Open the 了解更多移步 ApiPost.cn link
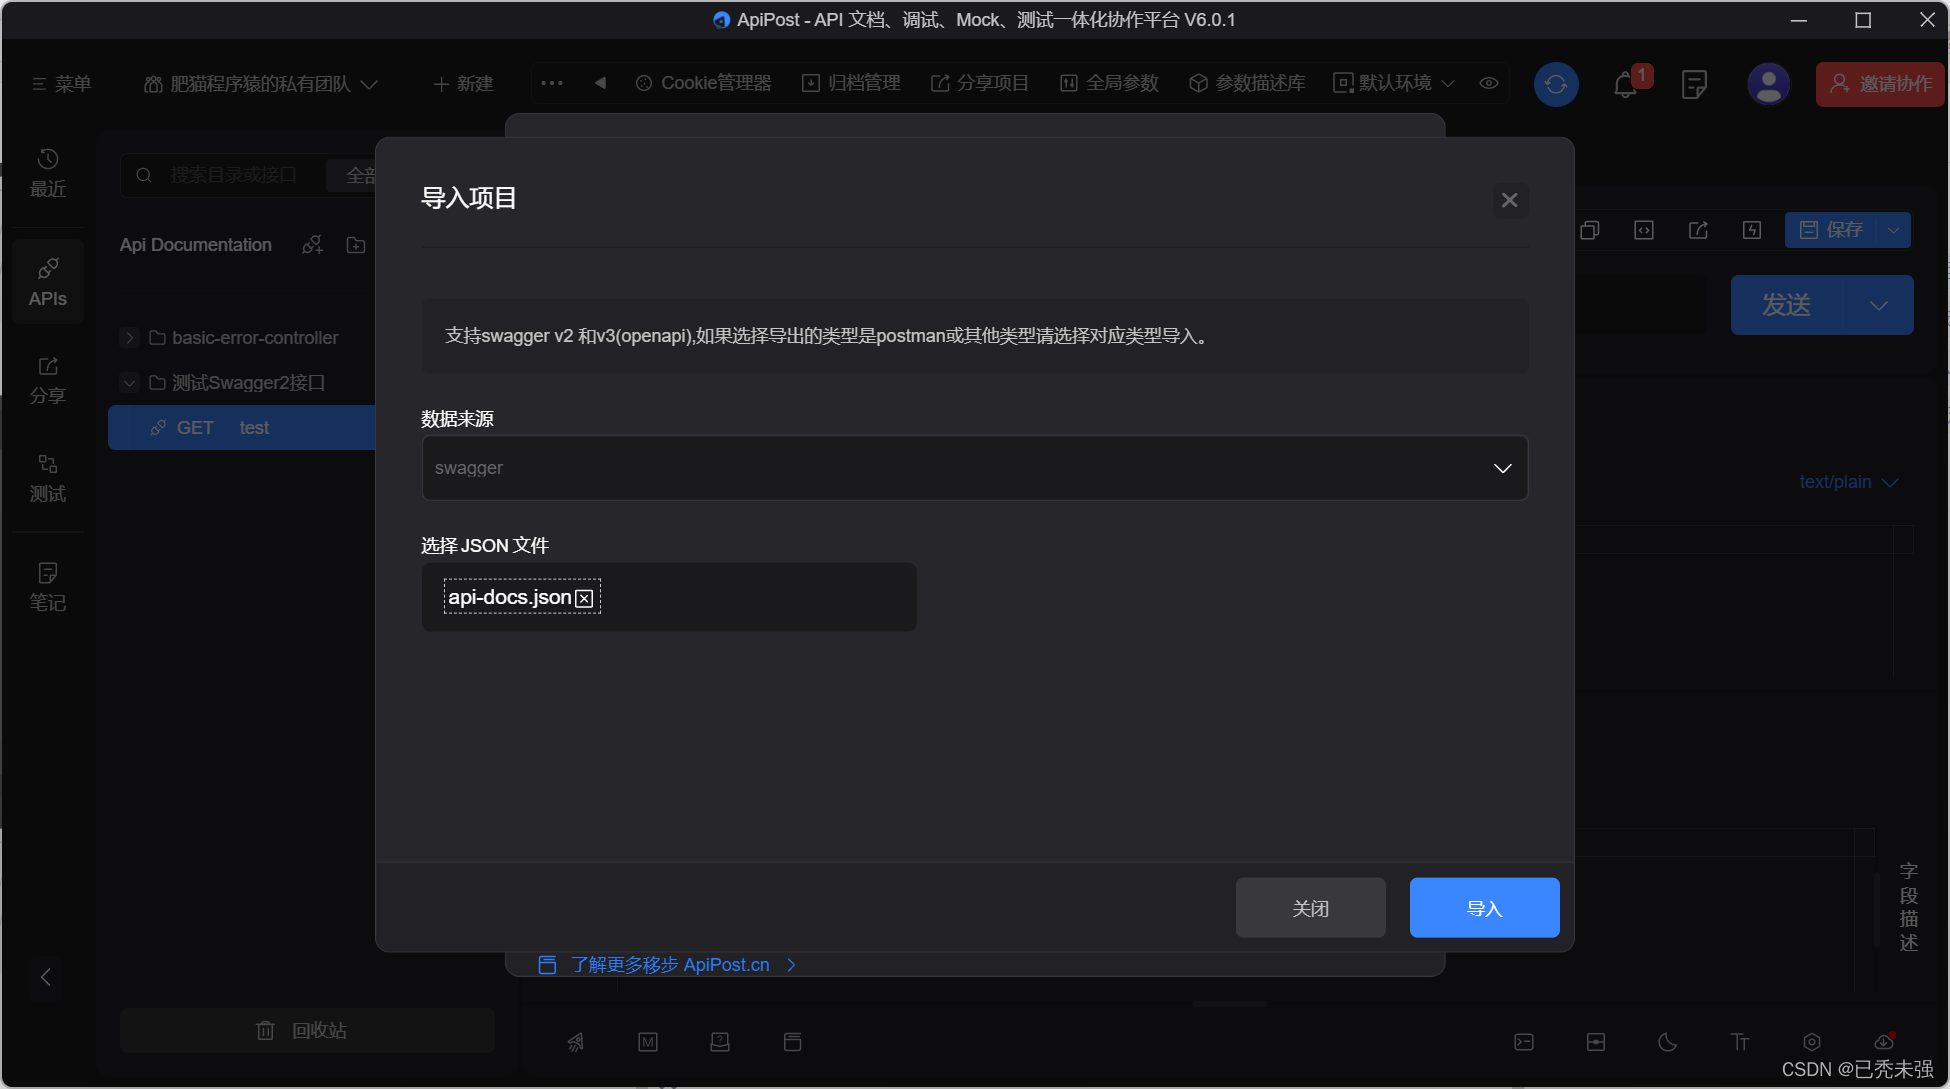This screenshot has width=1950, height=1089. pos(668,965)
